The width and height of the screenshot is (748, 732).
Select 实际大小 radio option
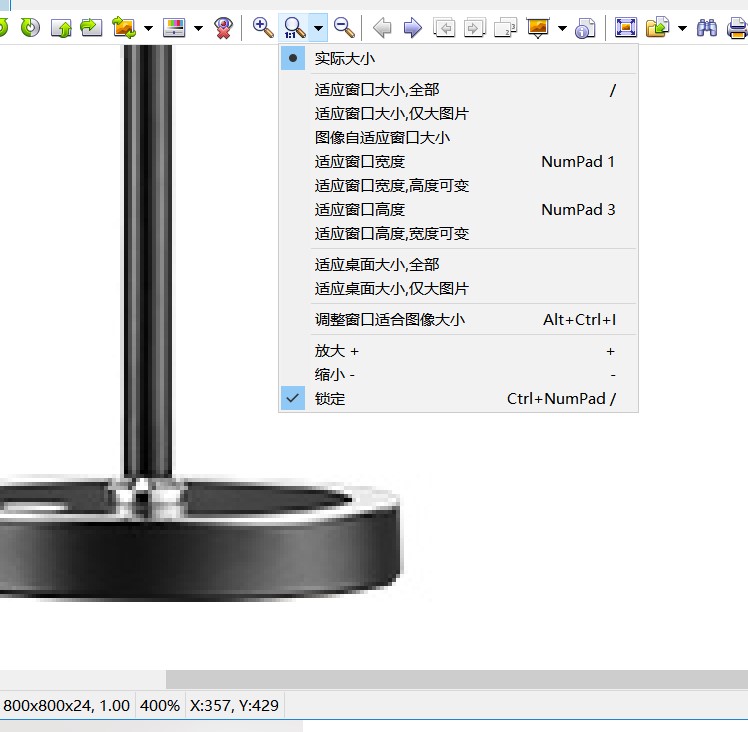pos(458,58)
